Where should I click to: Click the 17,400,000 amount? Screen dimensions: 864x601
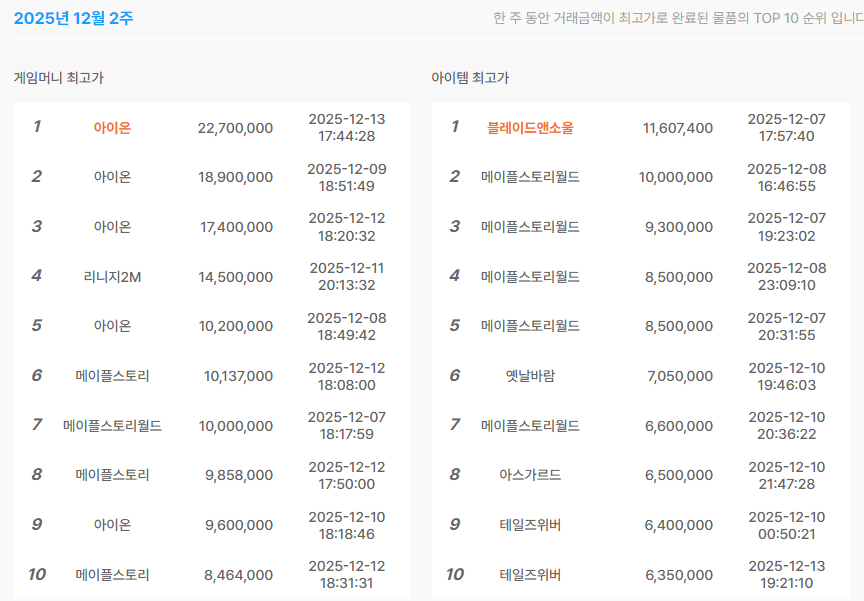pos(236,227)
